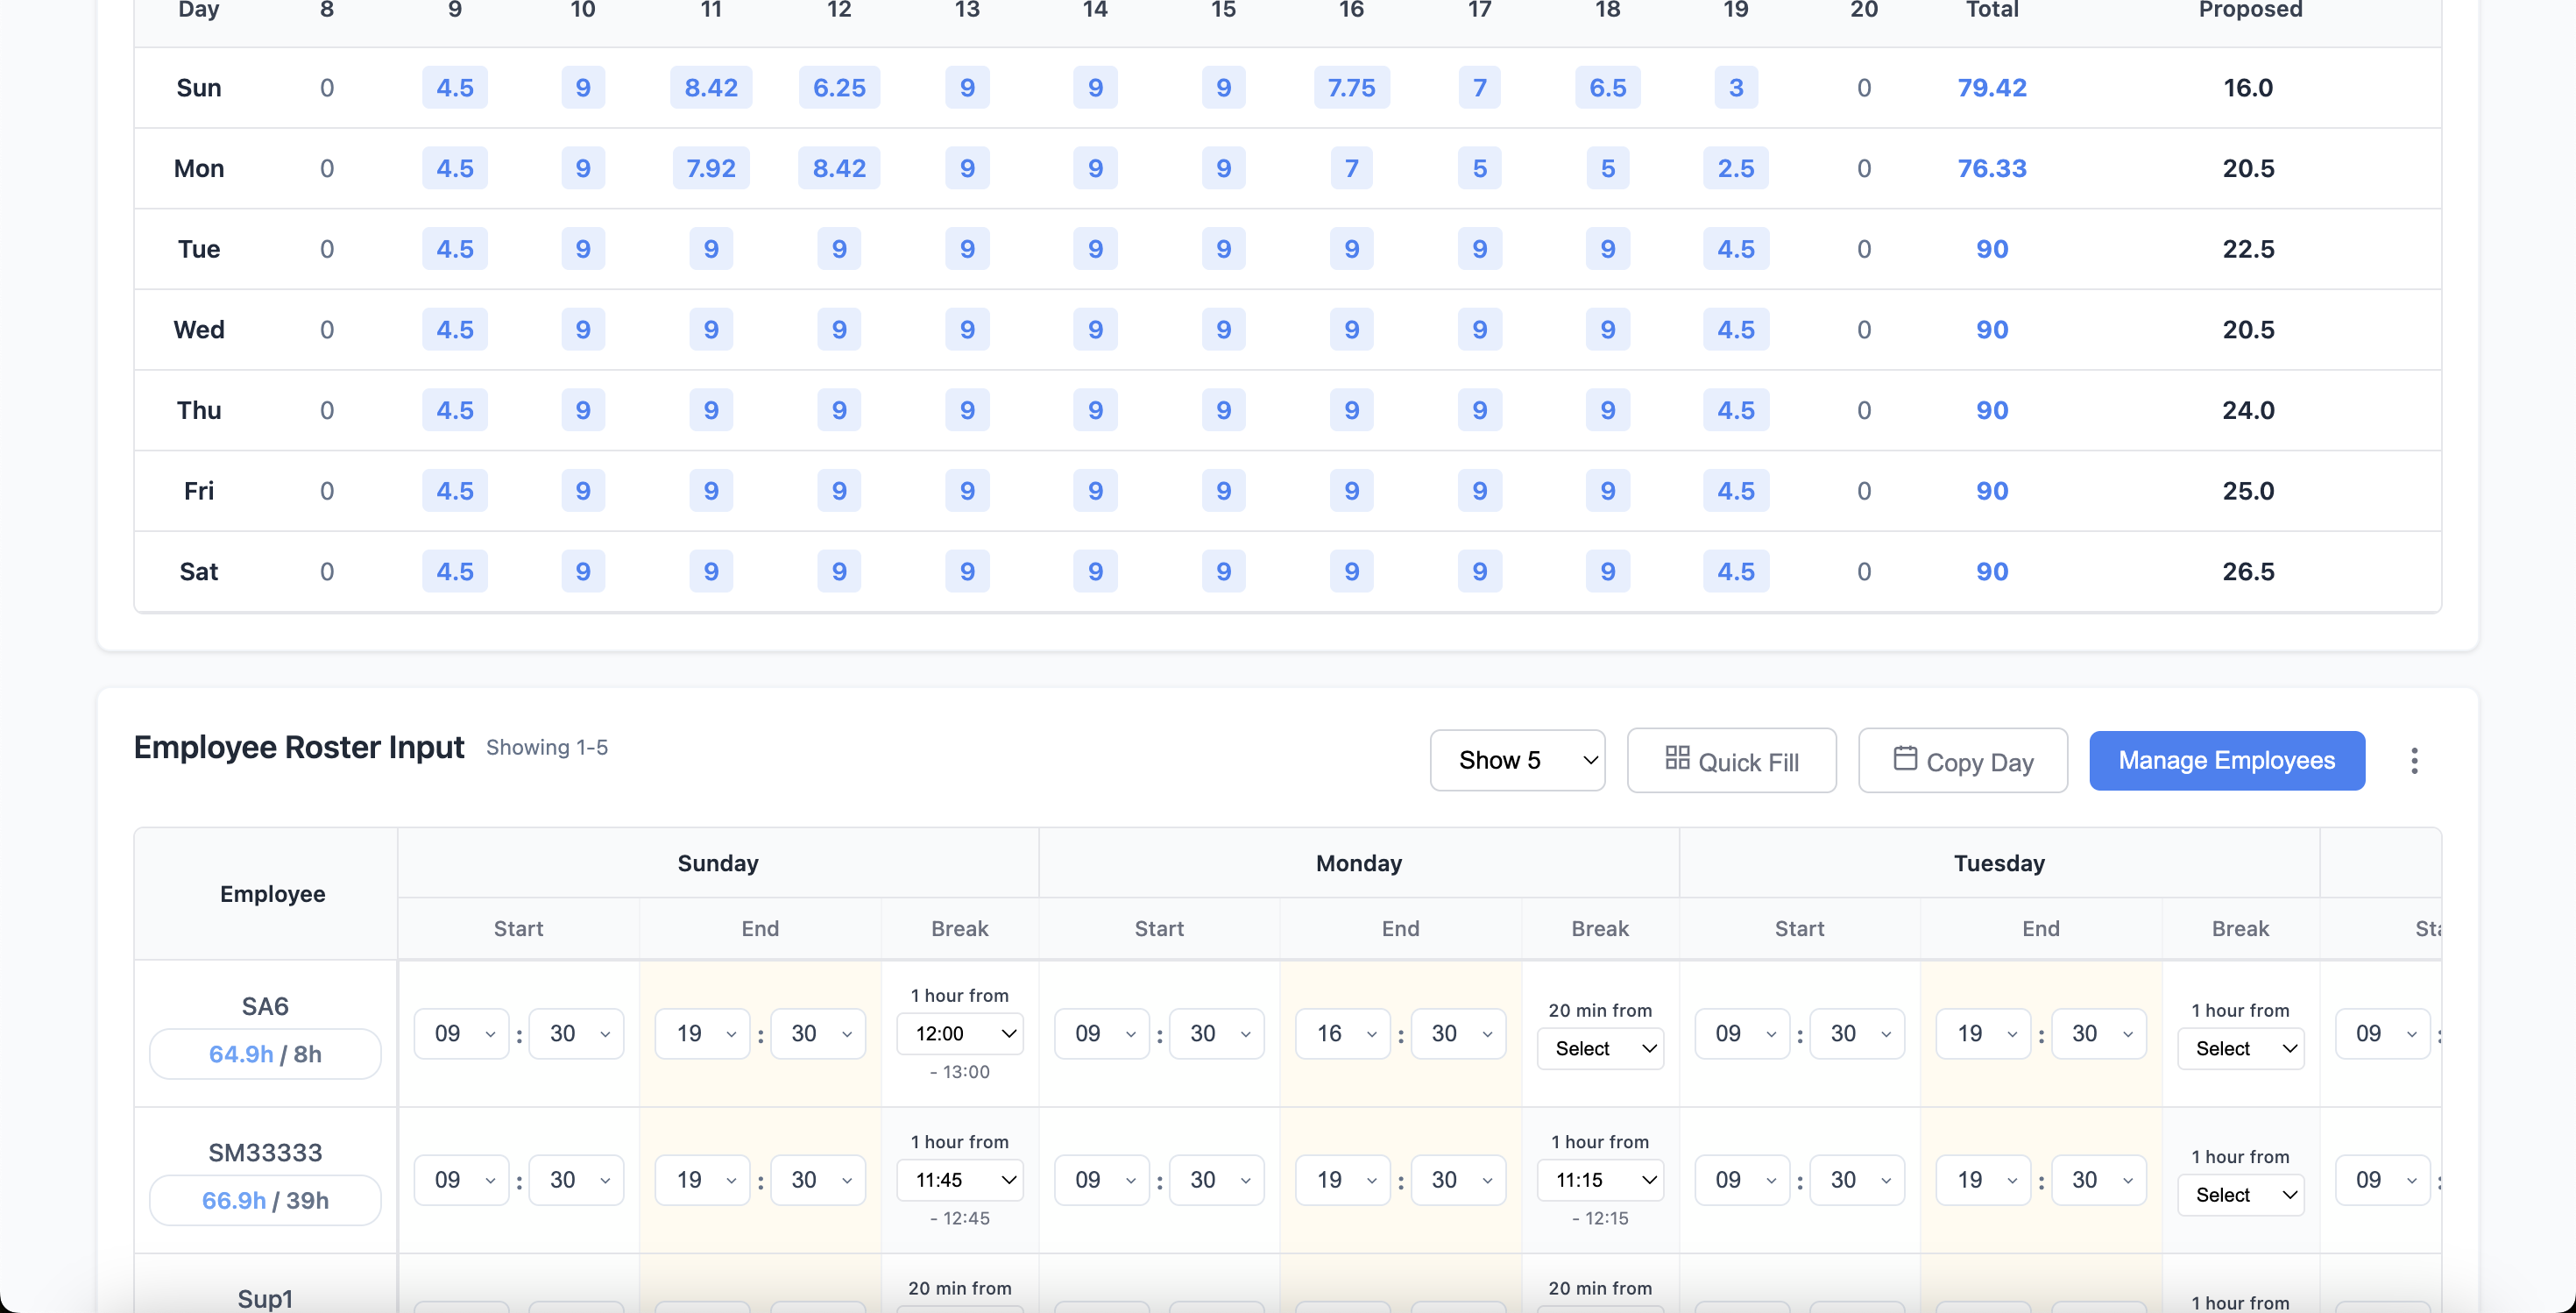This screenshot has width=2576, height=1313.
Task: Select the Sup1 employee name
Action: [x=264, y=1297]
